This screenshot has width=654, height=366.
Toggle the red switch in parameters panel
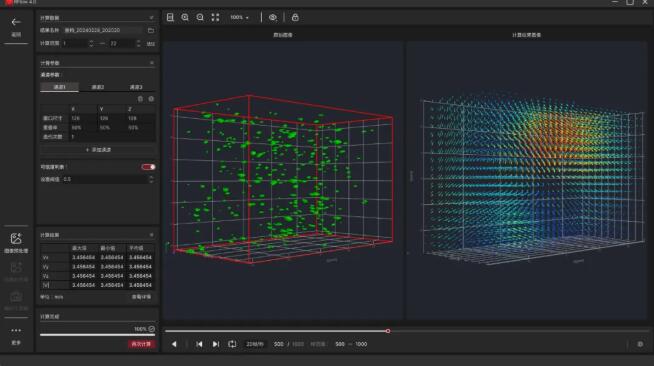[148, 167]
